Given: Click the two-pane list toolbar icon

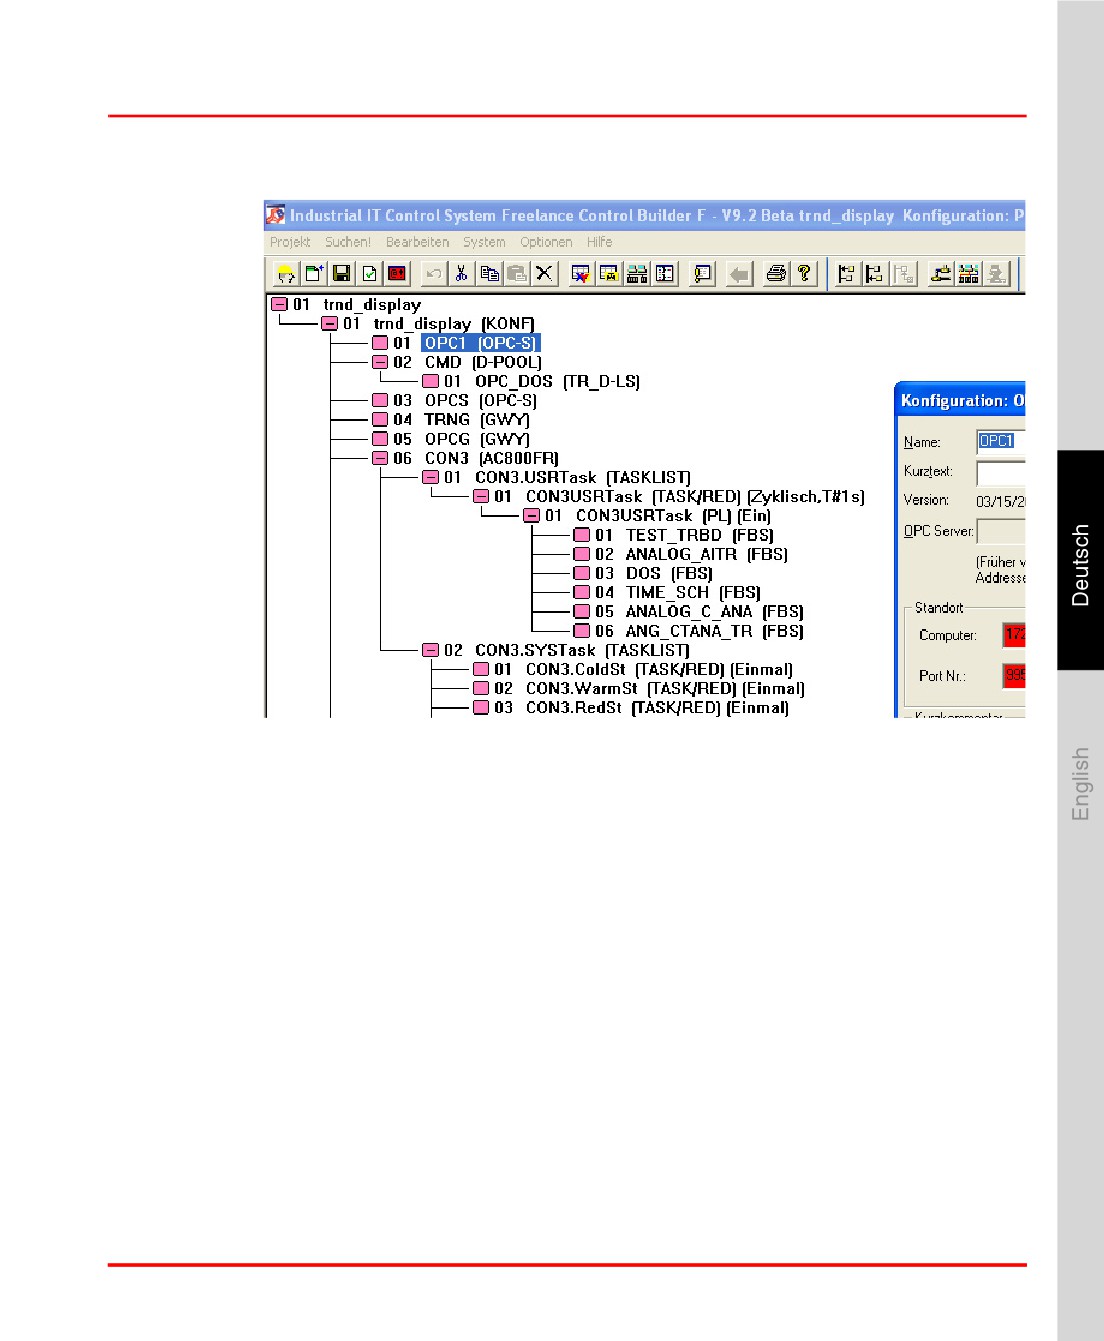Looking at the screenshot, I should [x=665, y=273].
